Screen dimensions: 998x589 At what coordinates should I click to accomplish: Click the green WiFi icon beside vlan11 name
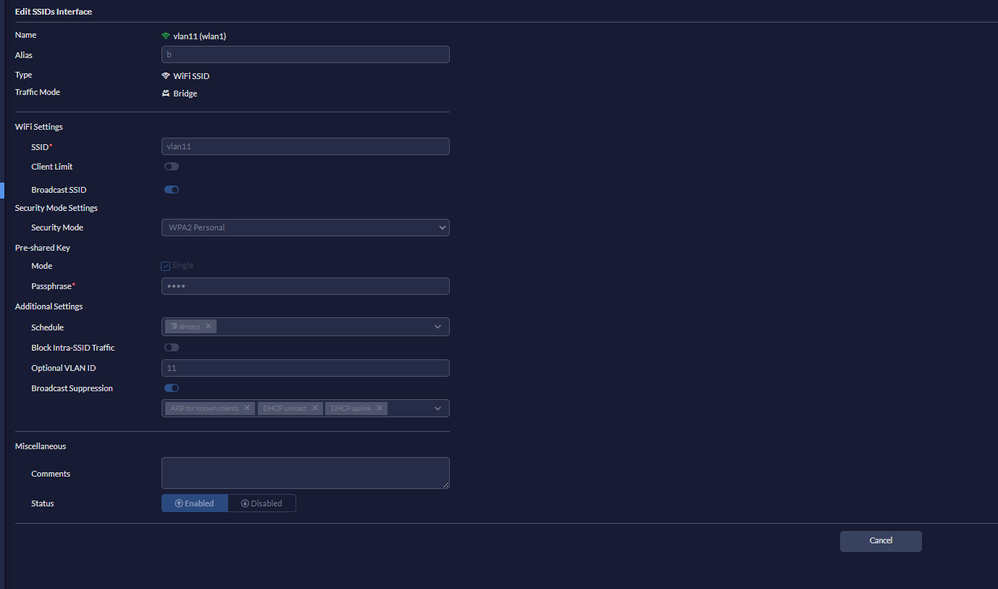pos(165,36)
